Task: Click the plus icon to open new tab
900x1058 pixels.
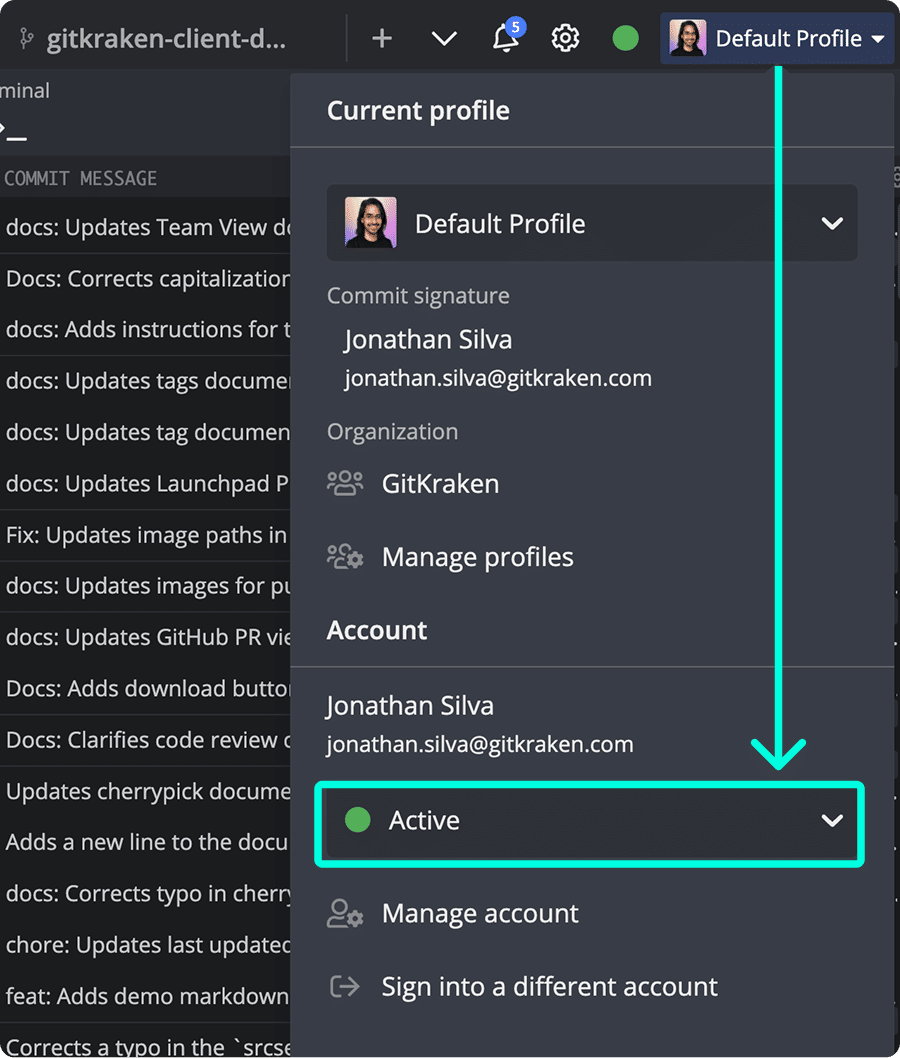Action: [x=381, y=38]
